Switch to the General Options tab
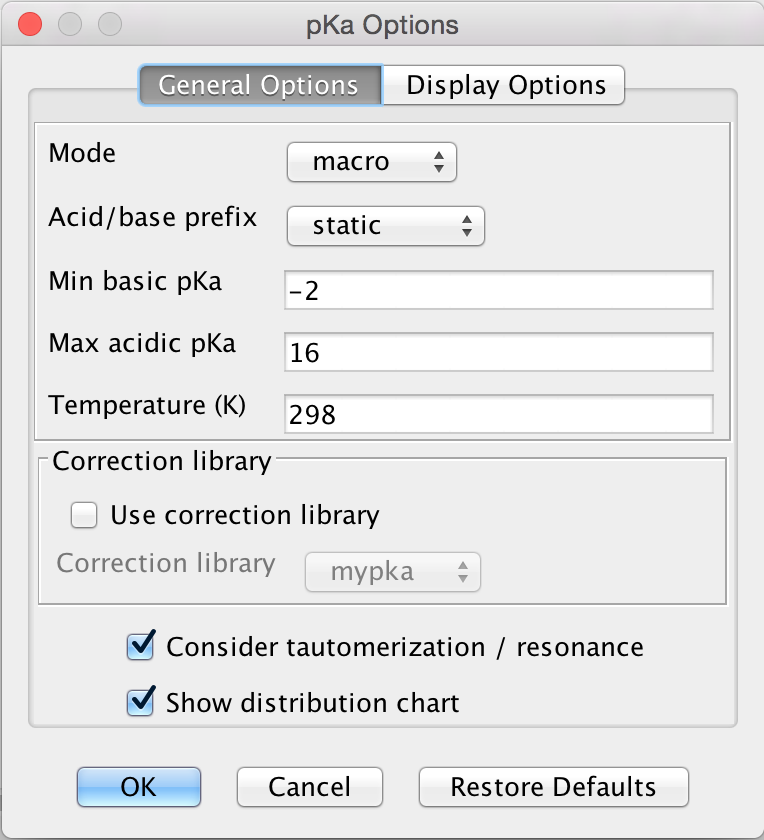Image resolution: width=764 pixels, height=840 pixels. 259,85
